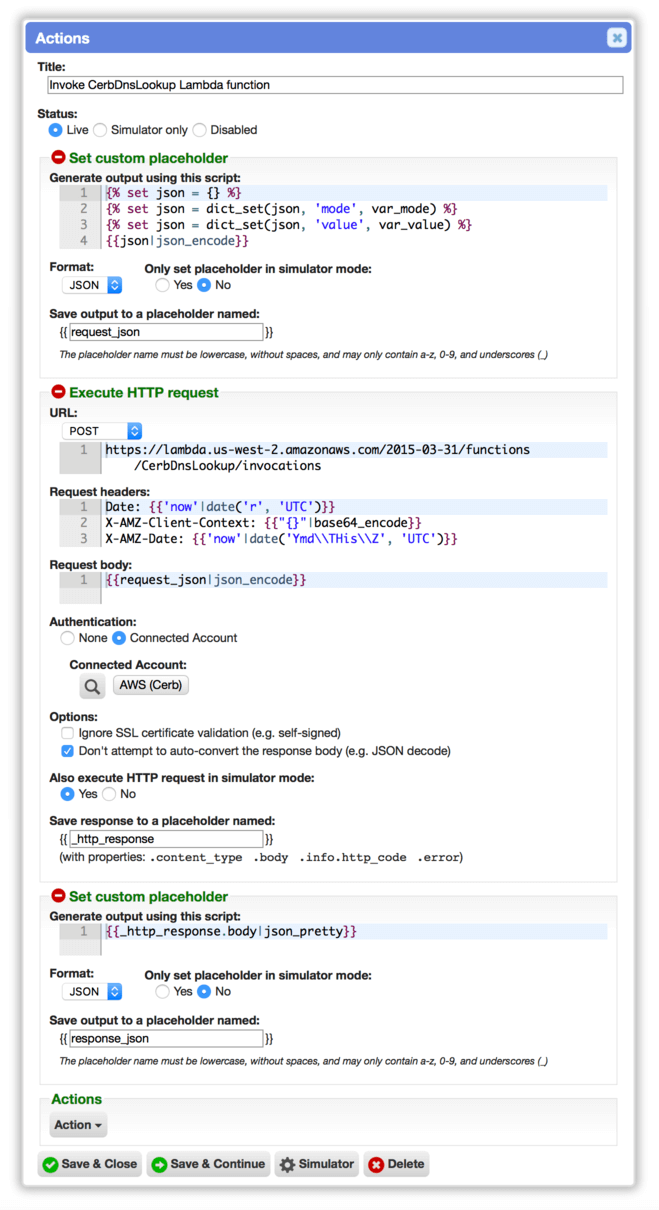This screenshot has width=659, height=1210.
Task: Click the response_json placeholder name field
Action: tap(166, 1039)
